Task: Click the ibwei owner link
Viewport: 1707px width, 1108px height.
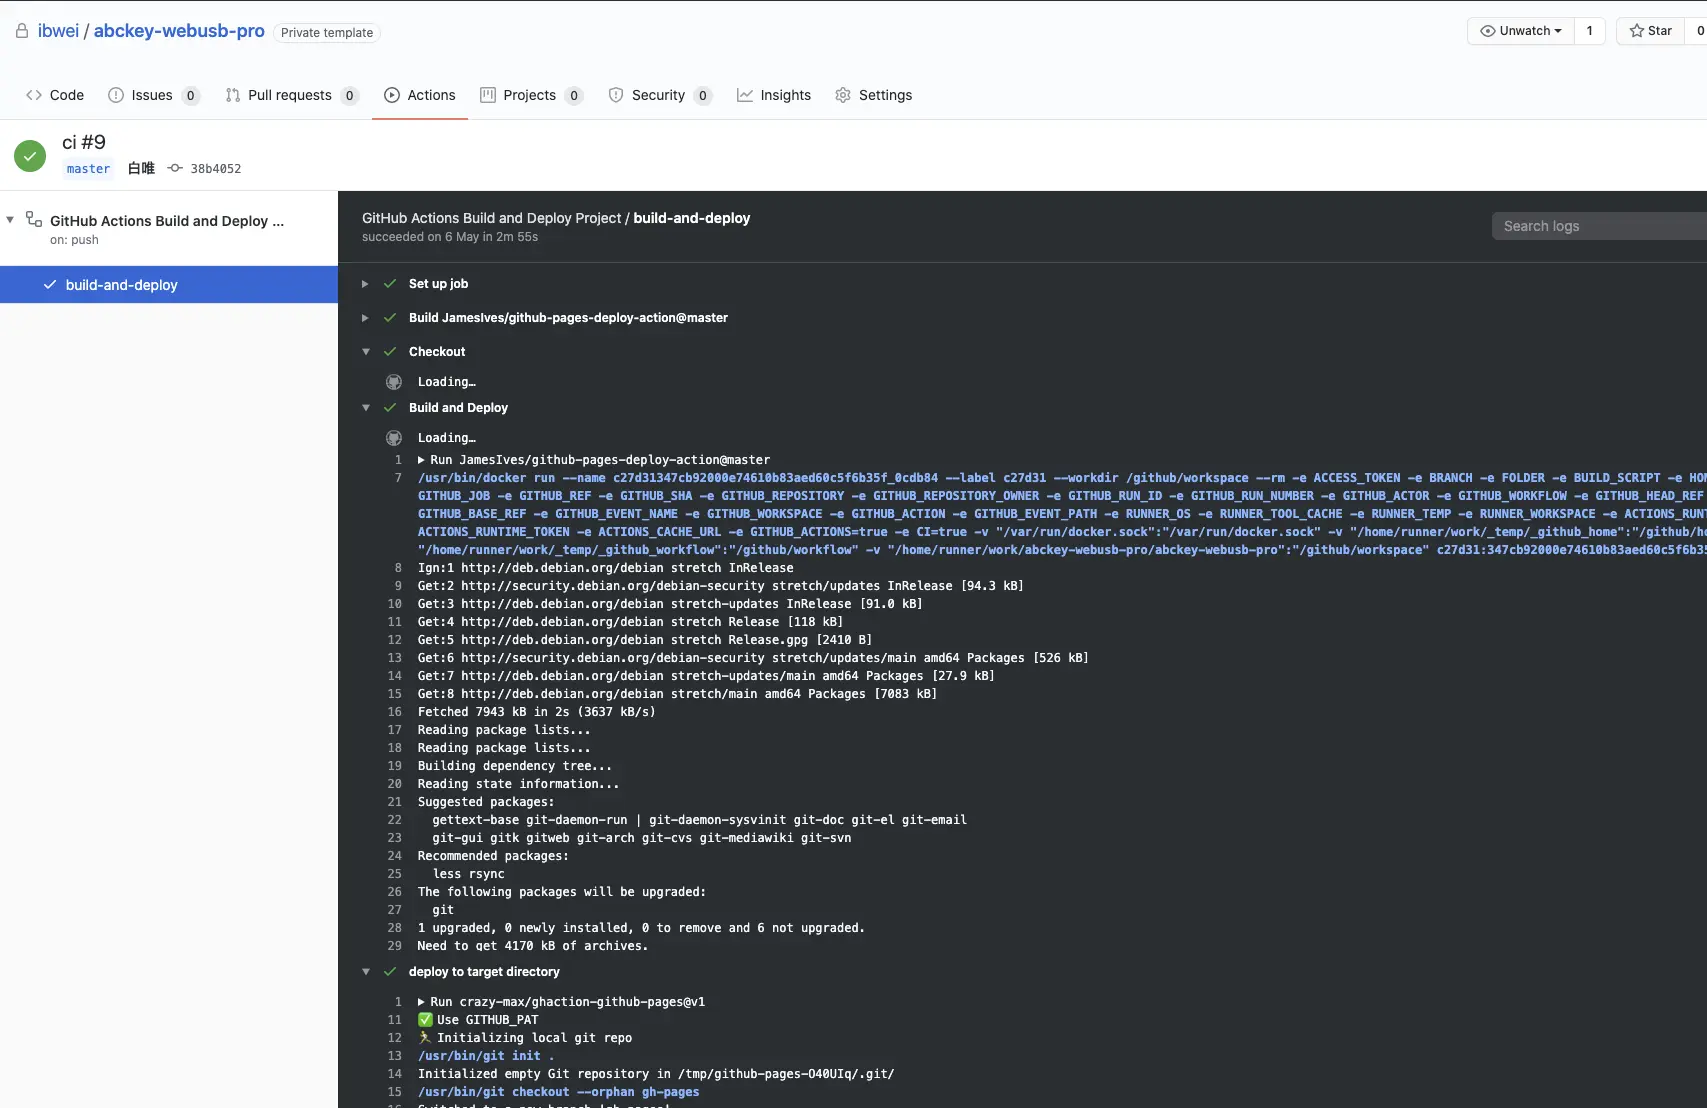Action: tap(58, 31)
